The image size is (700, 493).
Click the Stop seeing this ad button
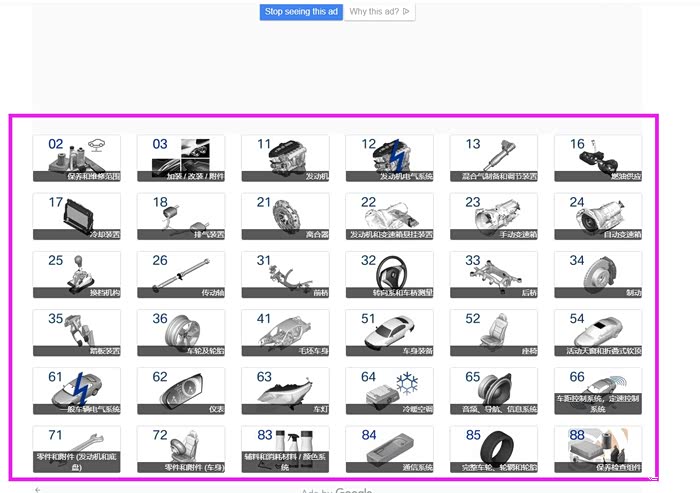pos(301,12)
